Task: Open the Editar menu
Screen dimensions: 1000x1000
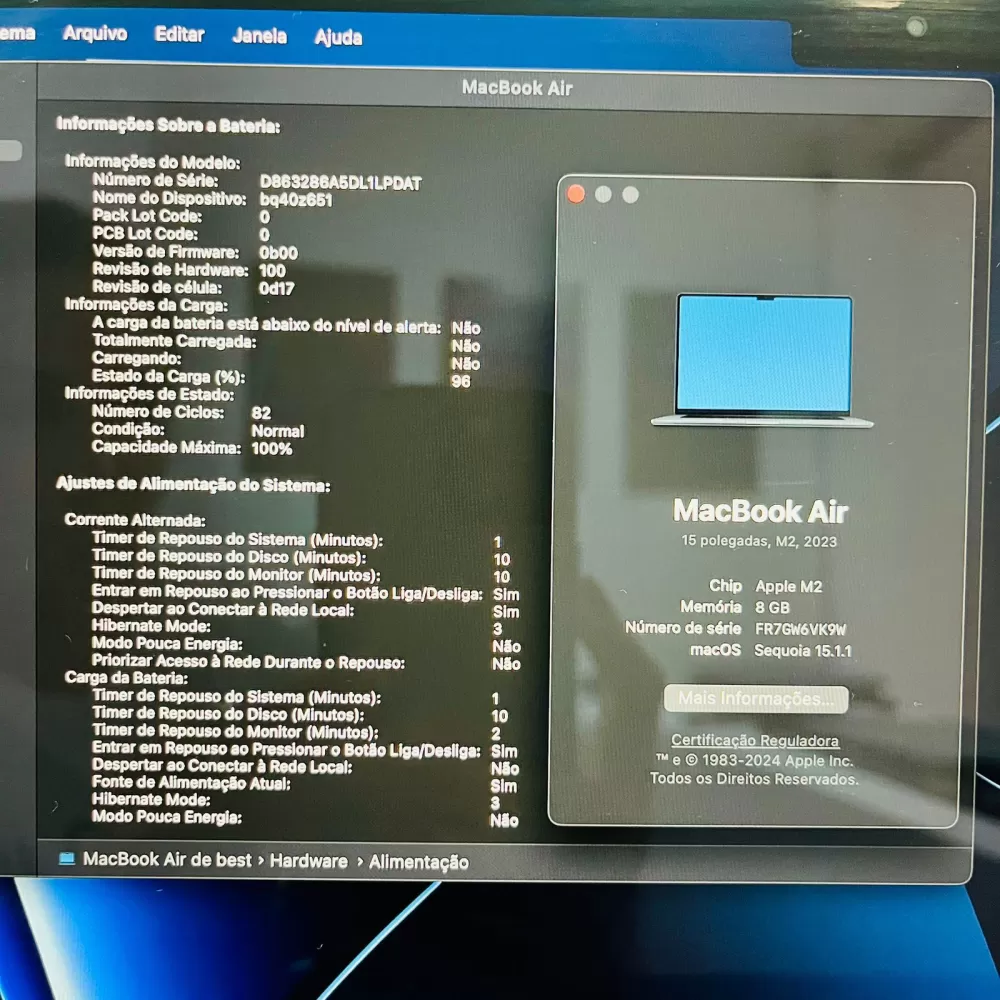Action: click(x=179, y=34)
